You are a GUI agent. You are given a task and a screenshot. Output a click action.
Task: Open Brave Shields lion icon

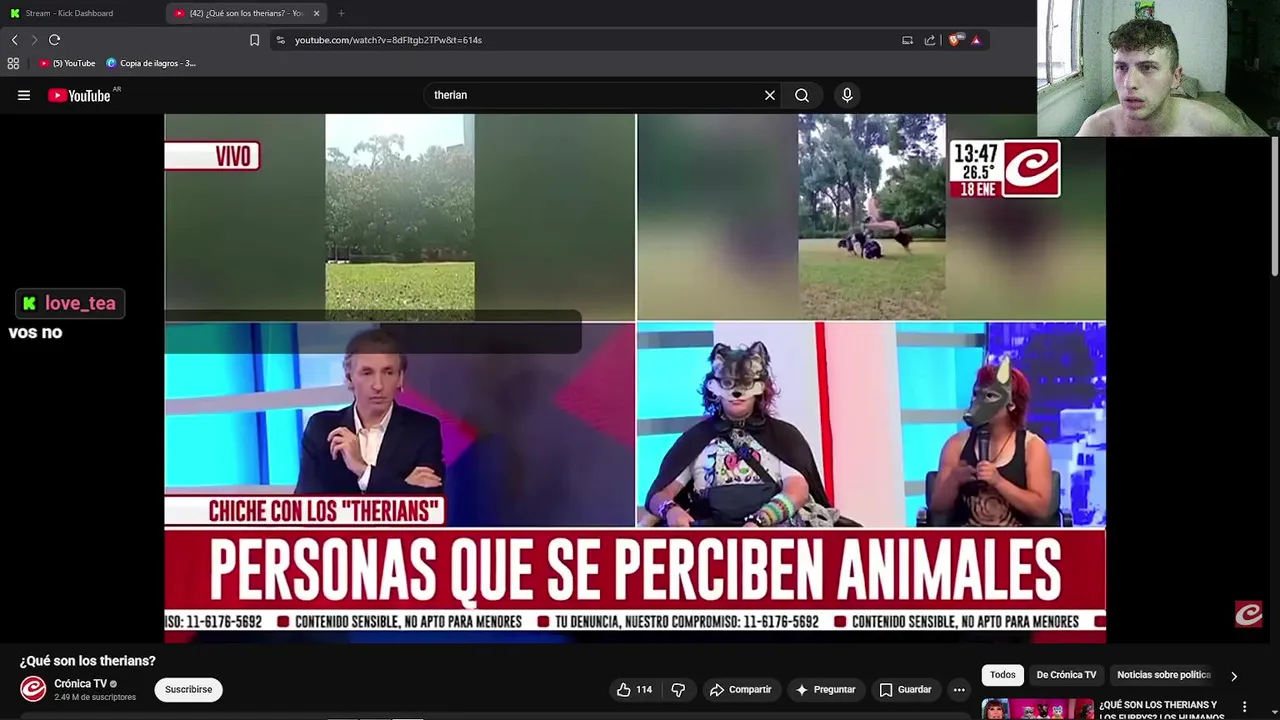pos(955,40)
